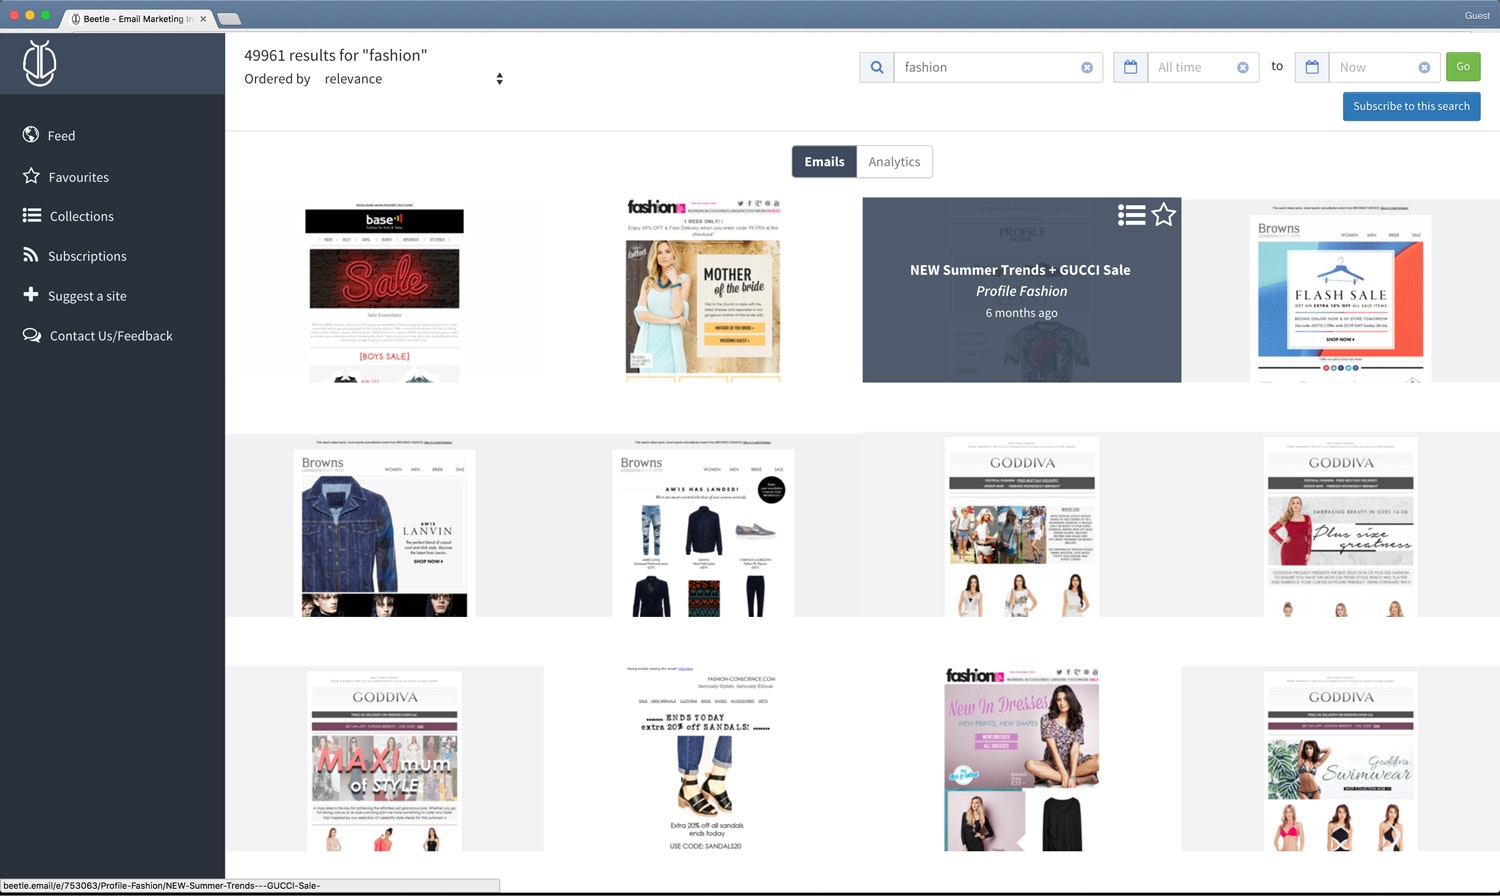Open Contact Us/Feedback
1500x896 pixels.
(x=111, y=336)
